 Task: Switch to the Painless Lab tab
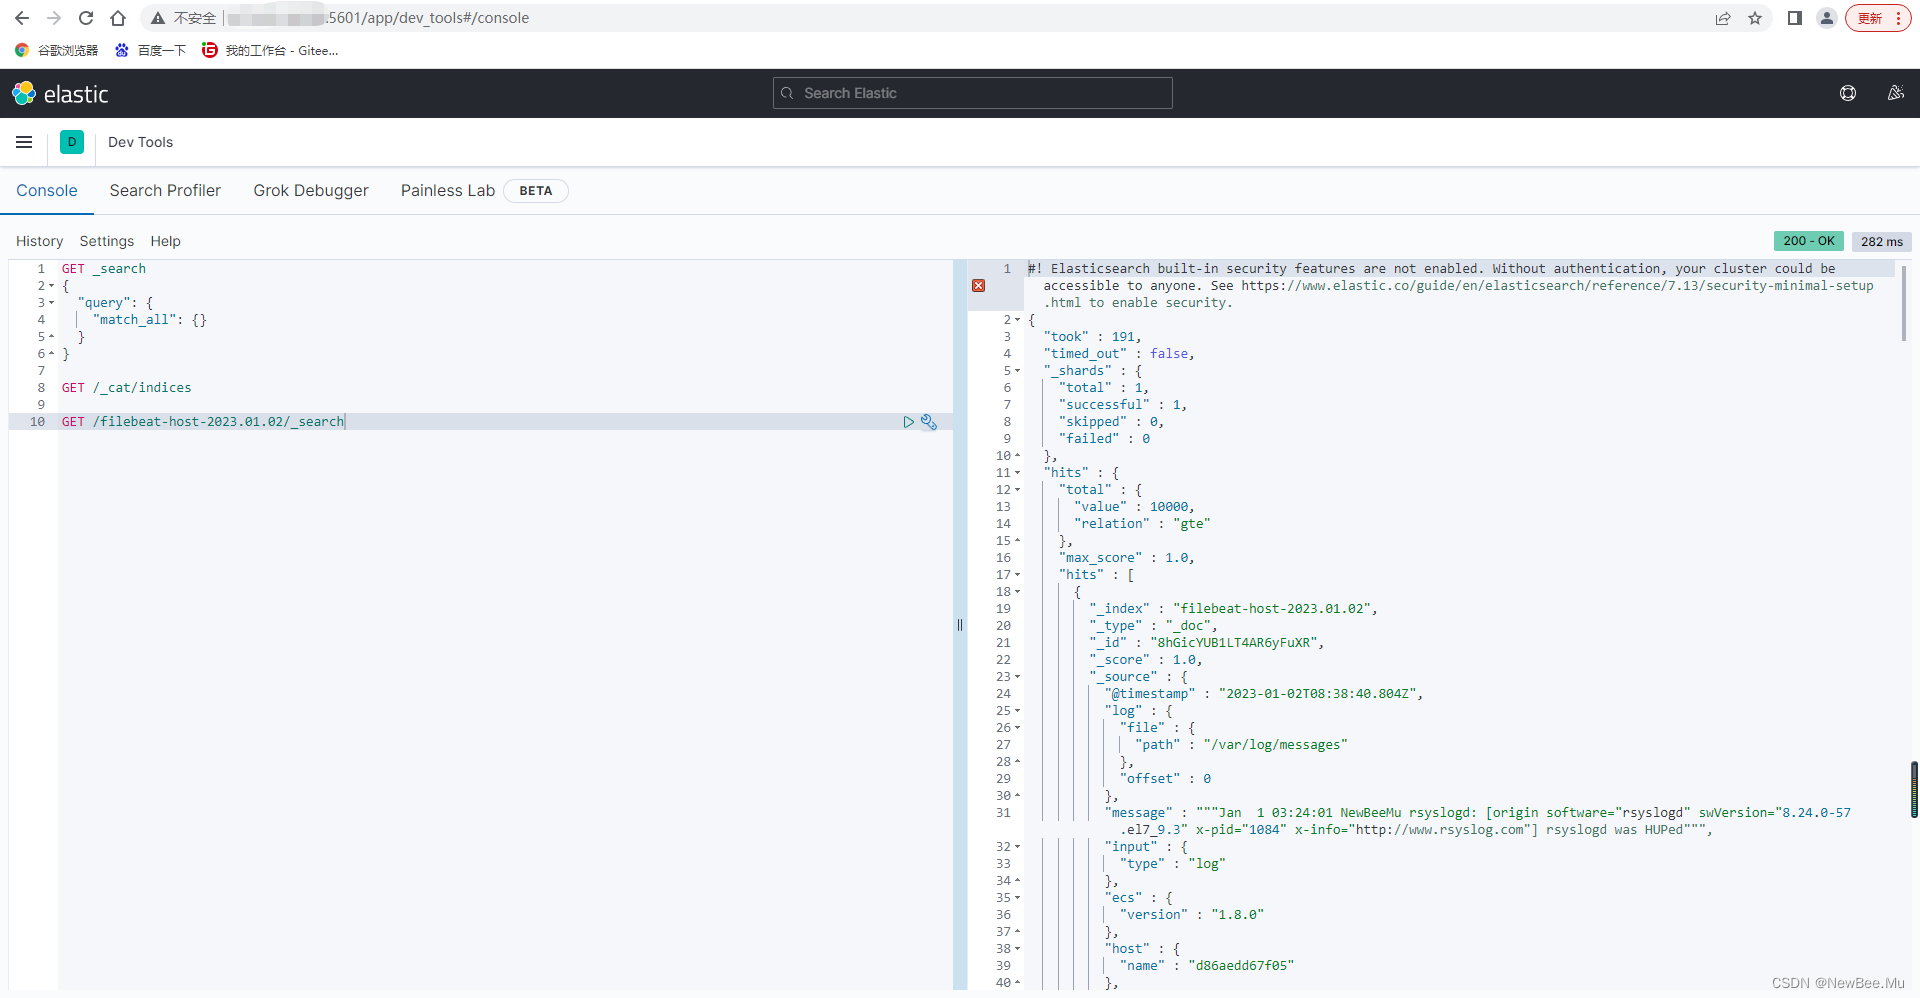tap(448, 190)
